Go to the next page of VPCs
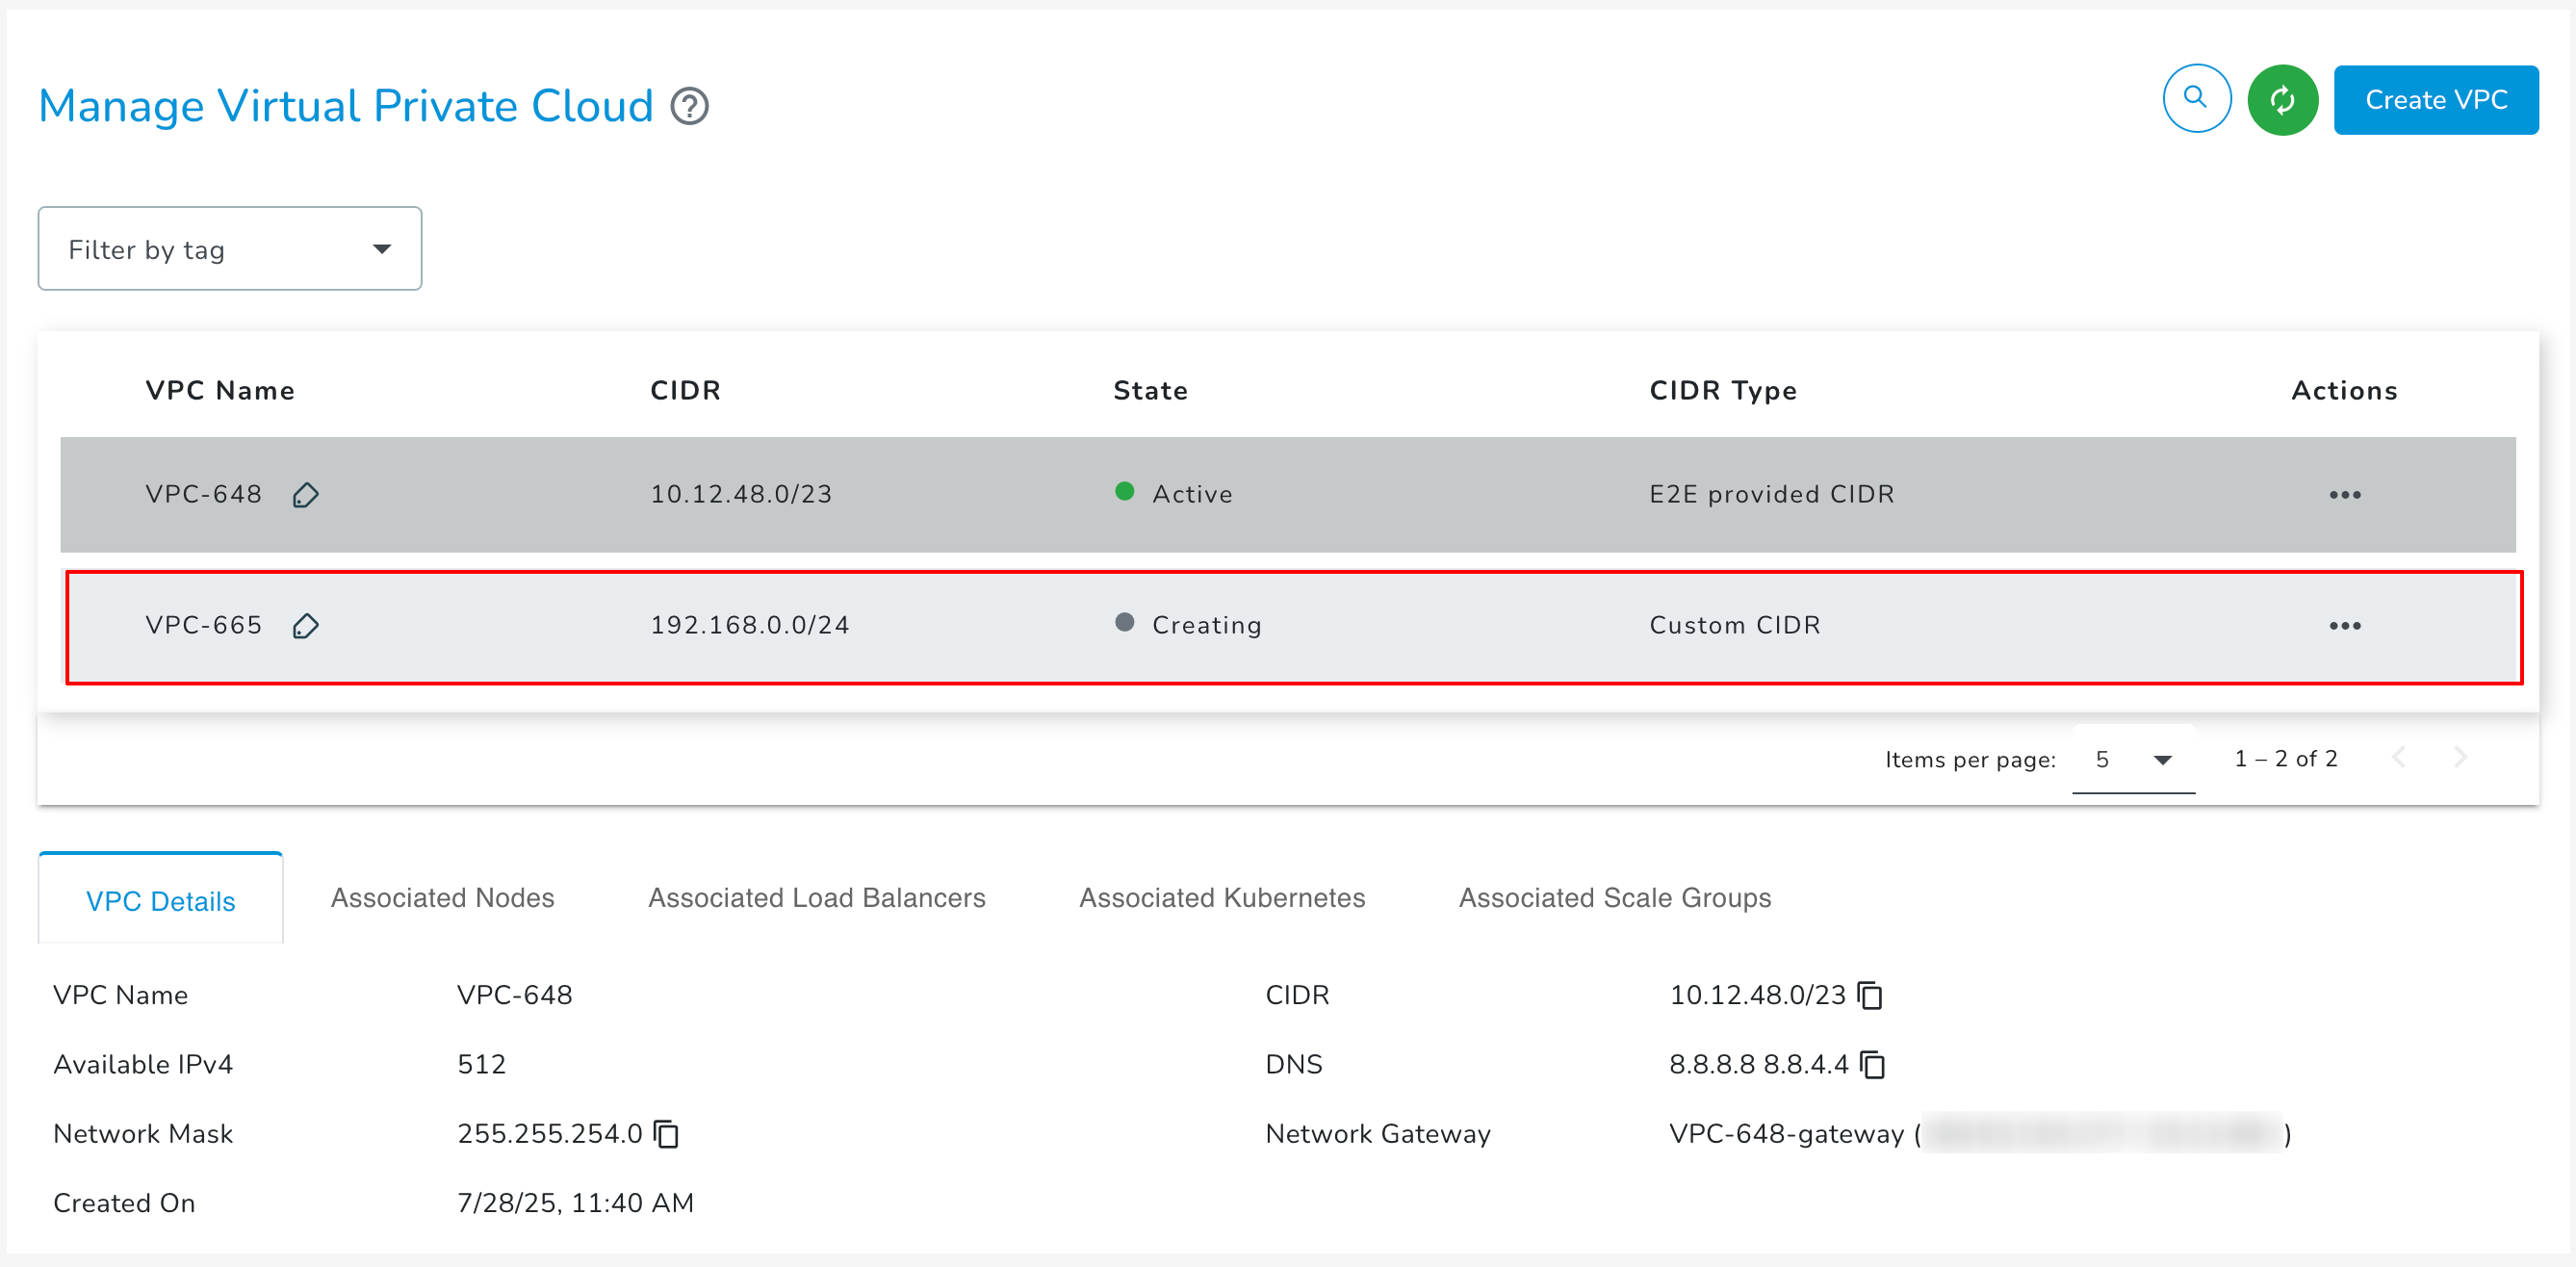Image resolution: width=2576 pixels, height=1267 pixels. tap(2463, 757)
